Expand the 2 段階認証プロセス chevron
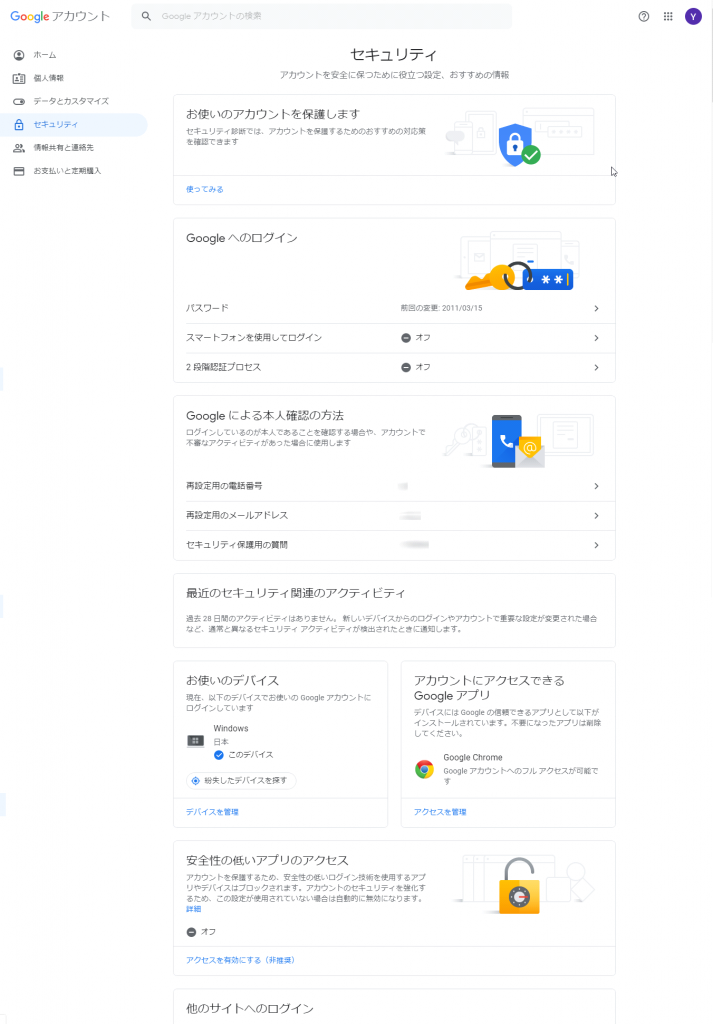 pyautogui.click(x=596, y=368)
